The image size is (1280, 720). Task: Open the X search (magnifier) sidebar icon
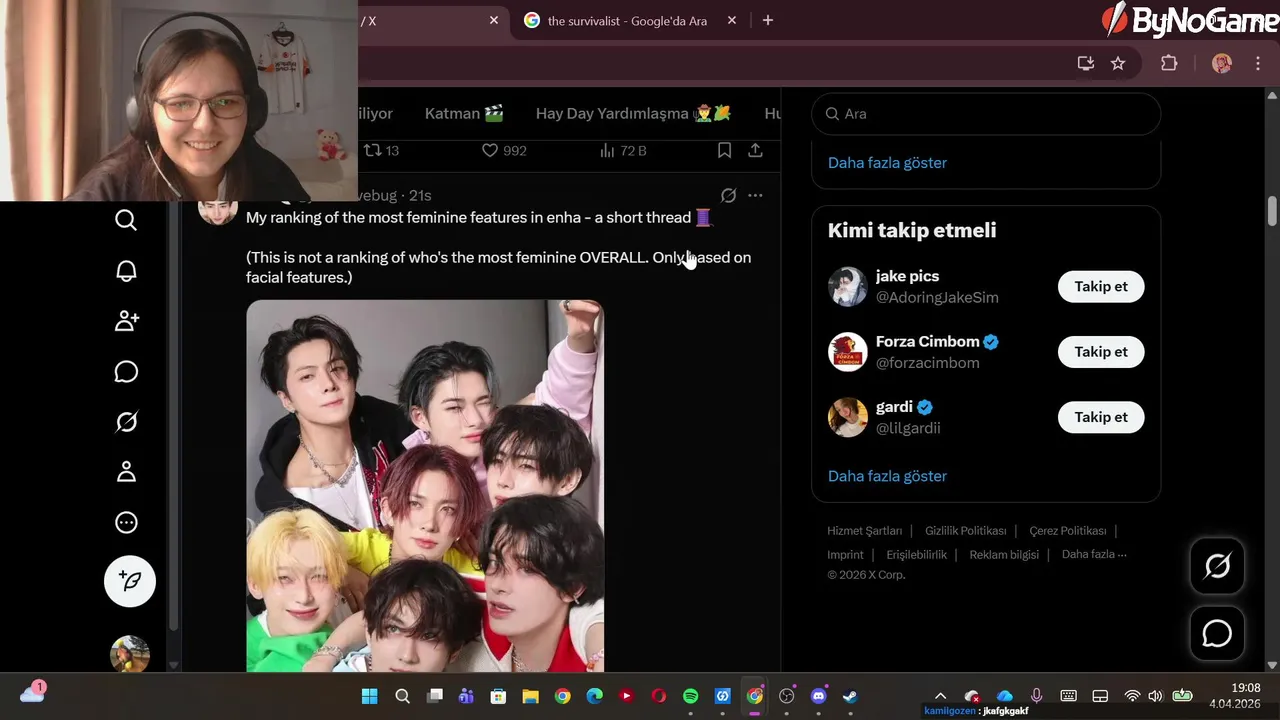coord(126,220)
